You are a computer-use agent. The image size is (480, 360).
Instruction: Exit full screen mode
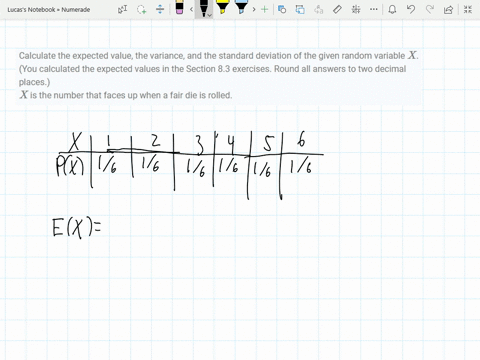coord(468,9)
